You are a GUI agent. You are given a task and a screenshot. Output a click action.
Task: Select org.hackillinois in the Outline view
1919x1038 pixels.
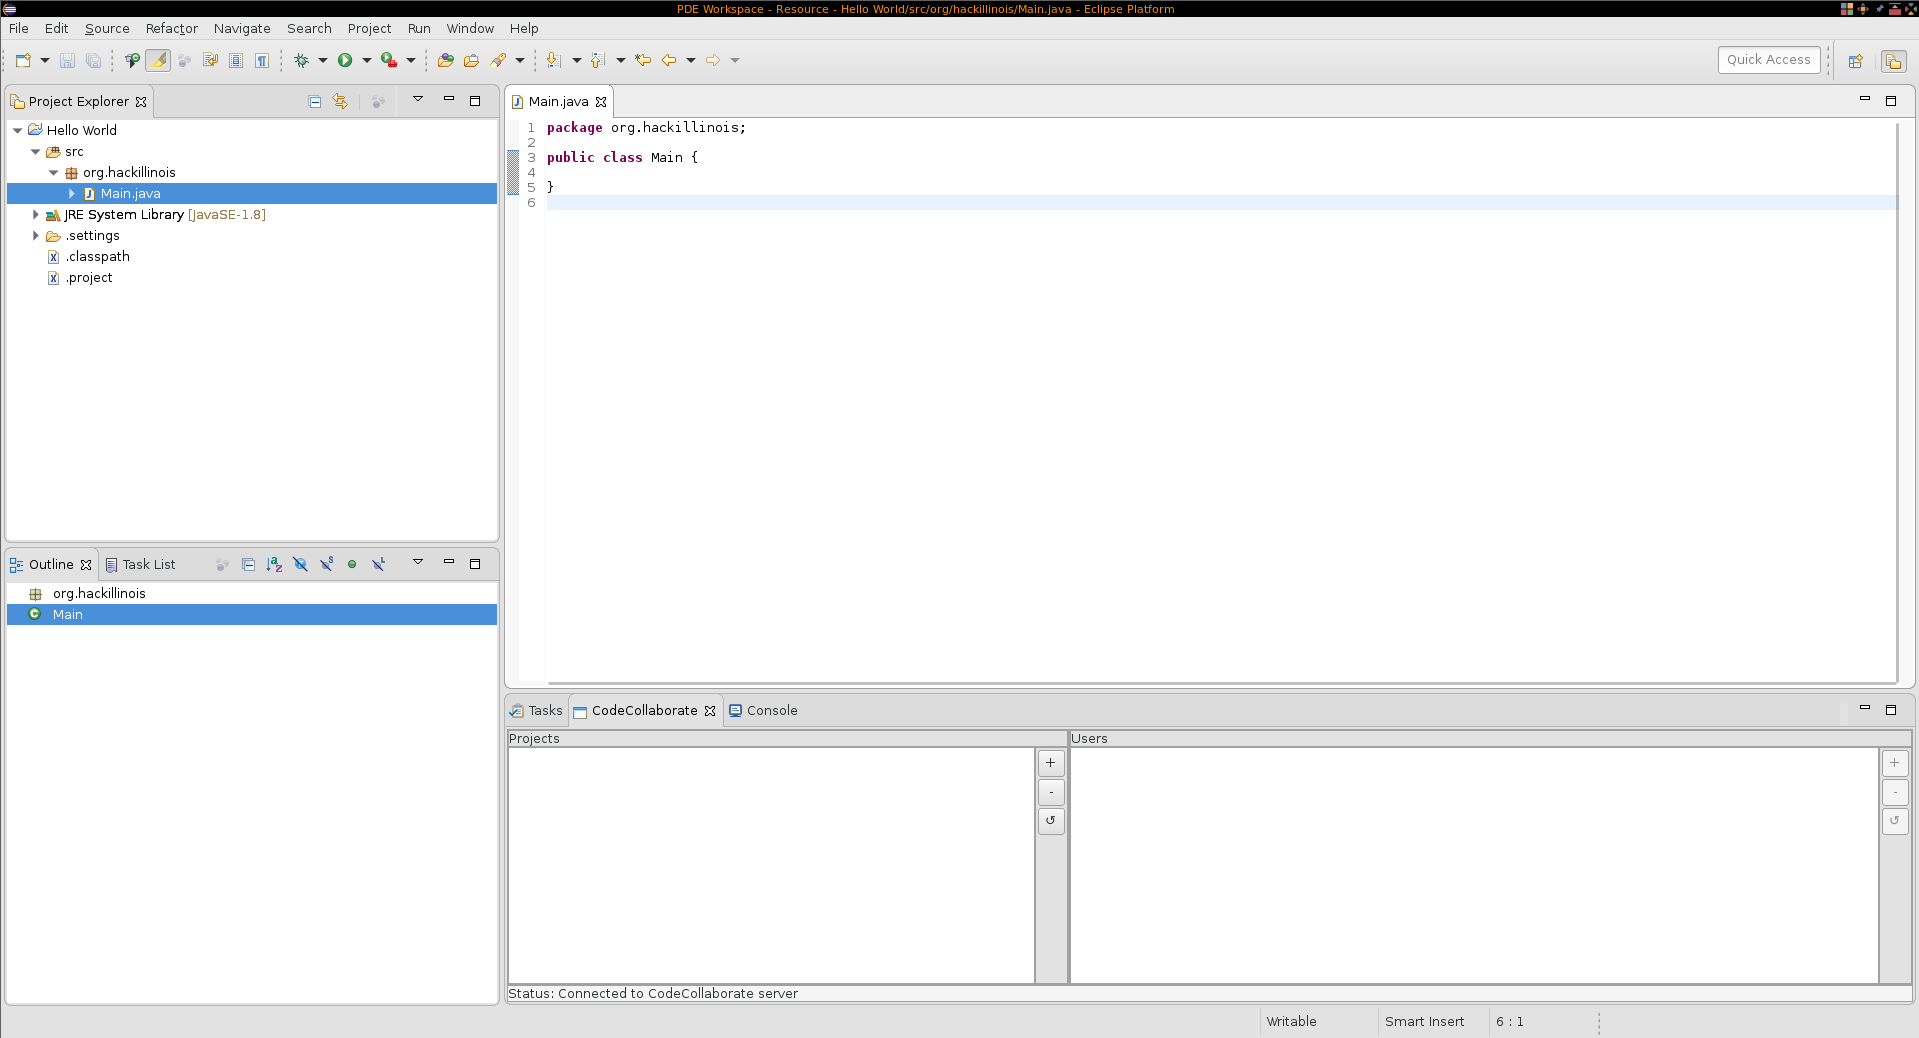(99, 594)
